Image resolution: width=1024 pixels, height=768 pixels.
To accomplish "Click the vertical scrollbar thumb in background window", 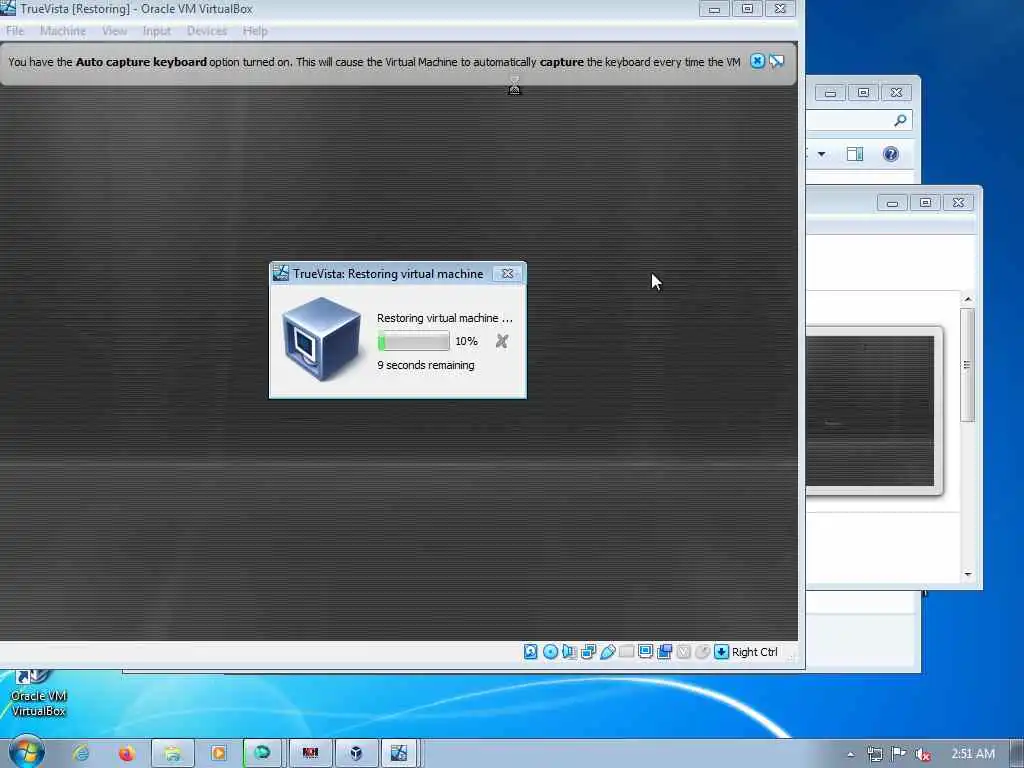I will pyautogui.click(x=968, y=365).
